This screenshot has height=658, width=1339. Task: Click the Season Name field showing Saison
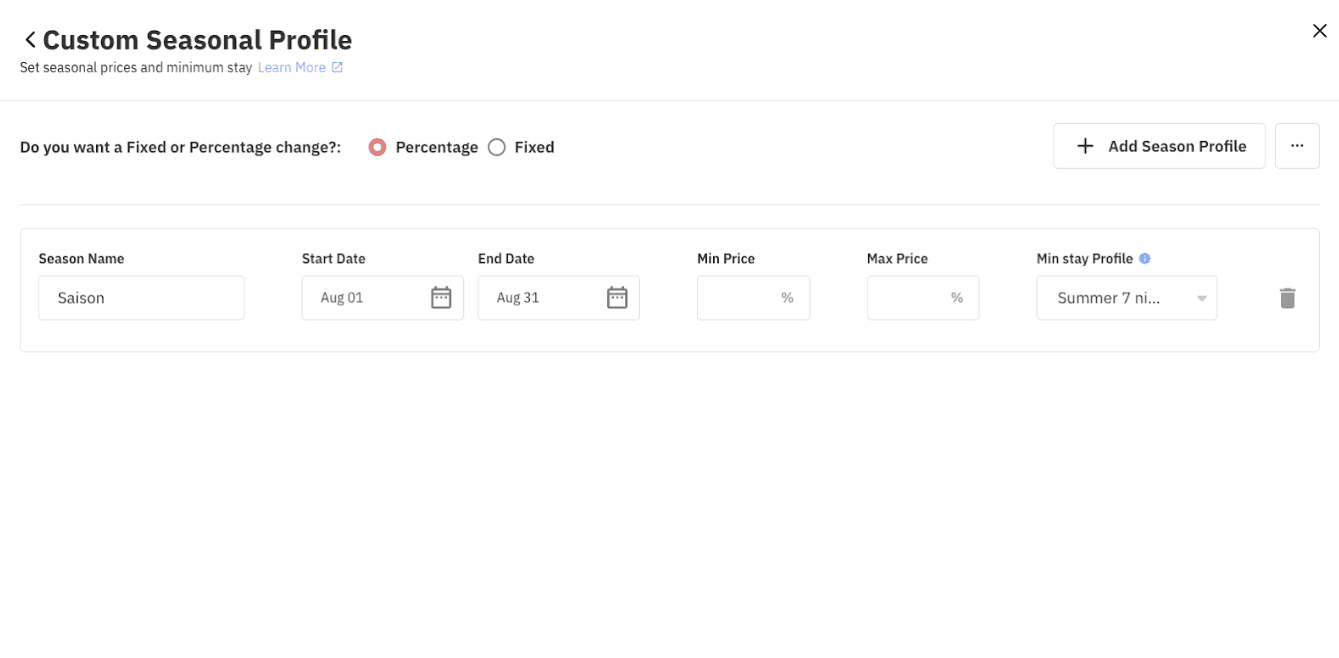(x=141, y=297)
